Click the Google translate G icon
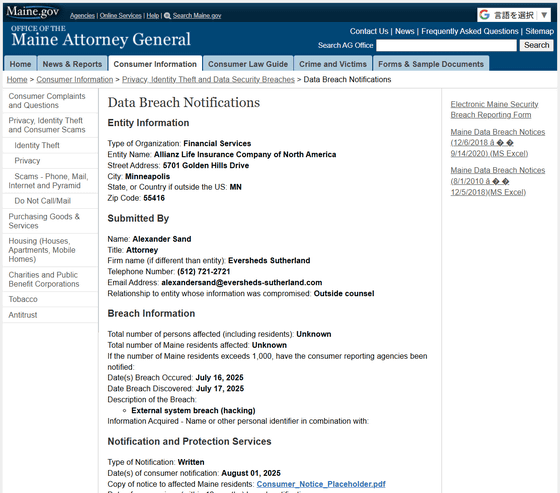Image resolution: width=560 pixels, height=493 pixels. [x=484, y=15]
